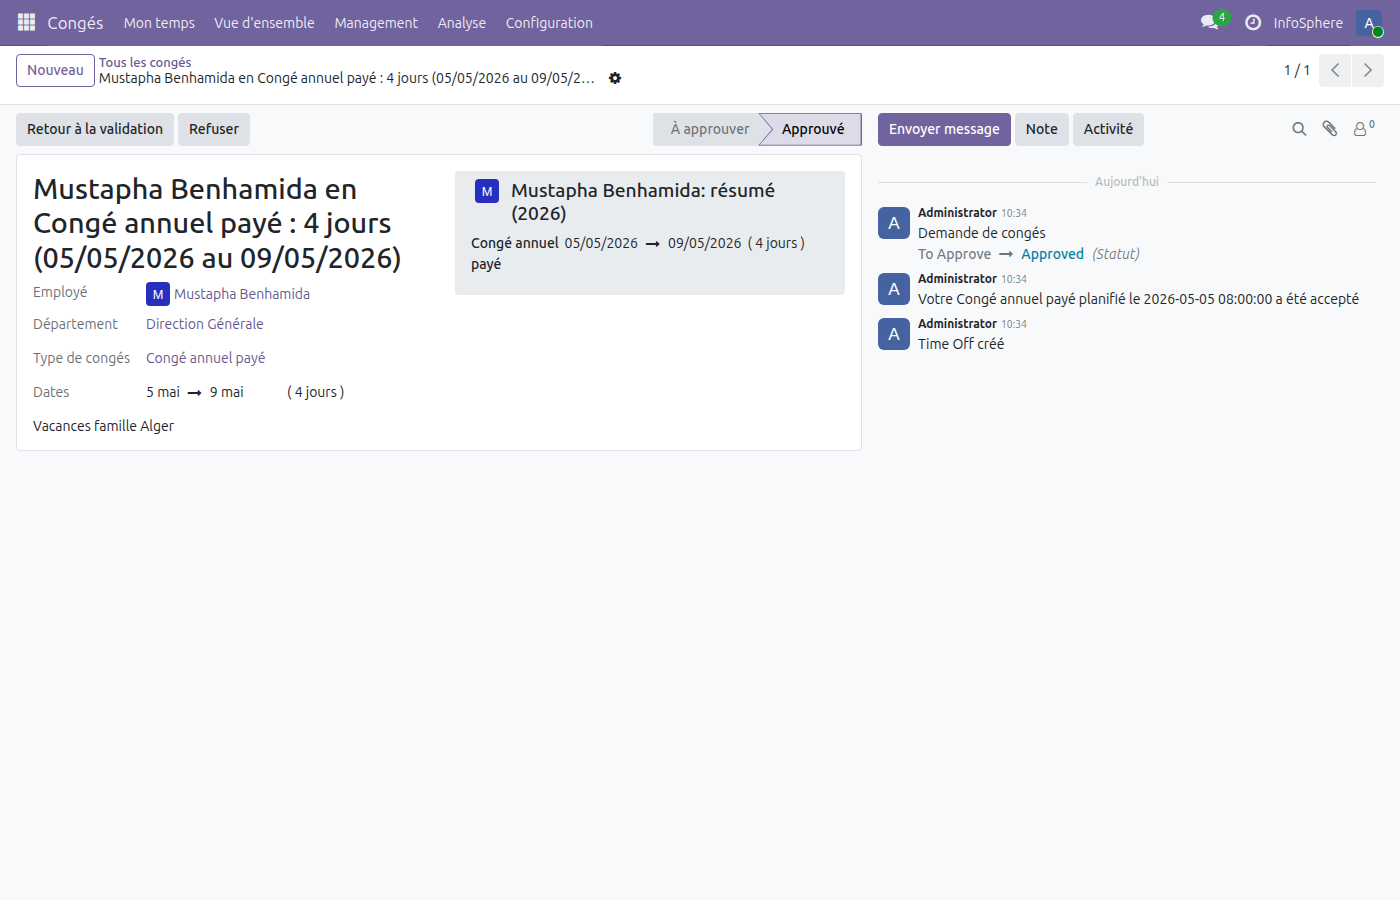Open the activities clock icon
1400x900 pixels.
pyautogui.click(x=1252, y=22)
